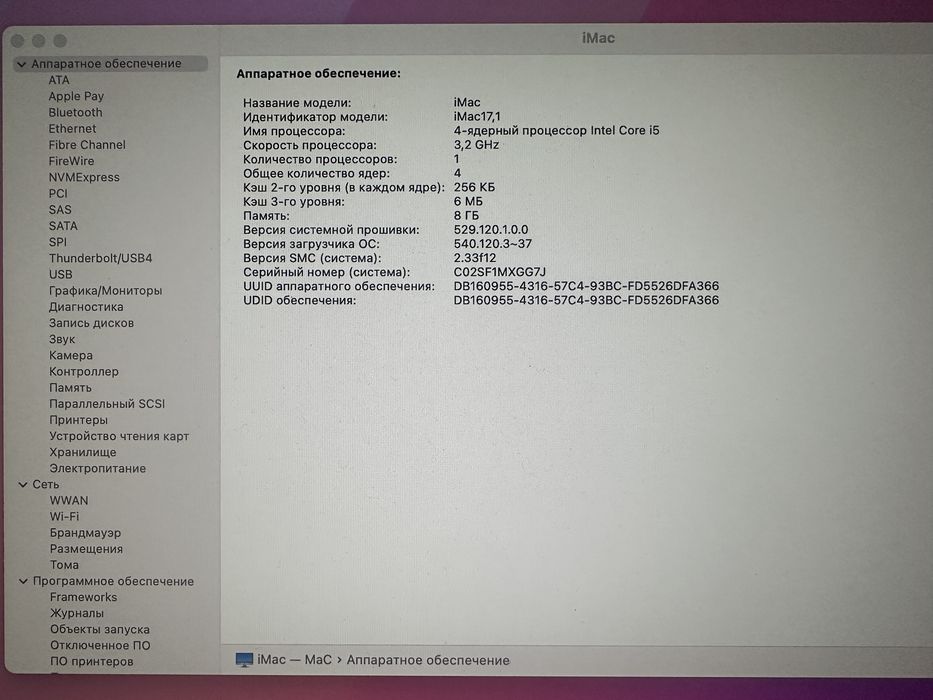933x700 pixels.
Task: Select WWAN under Сеть
Action: (x=69, y=501)
